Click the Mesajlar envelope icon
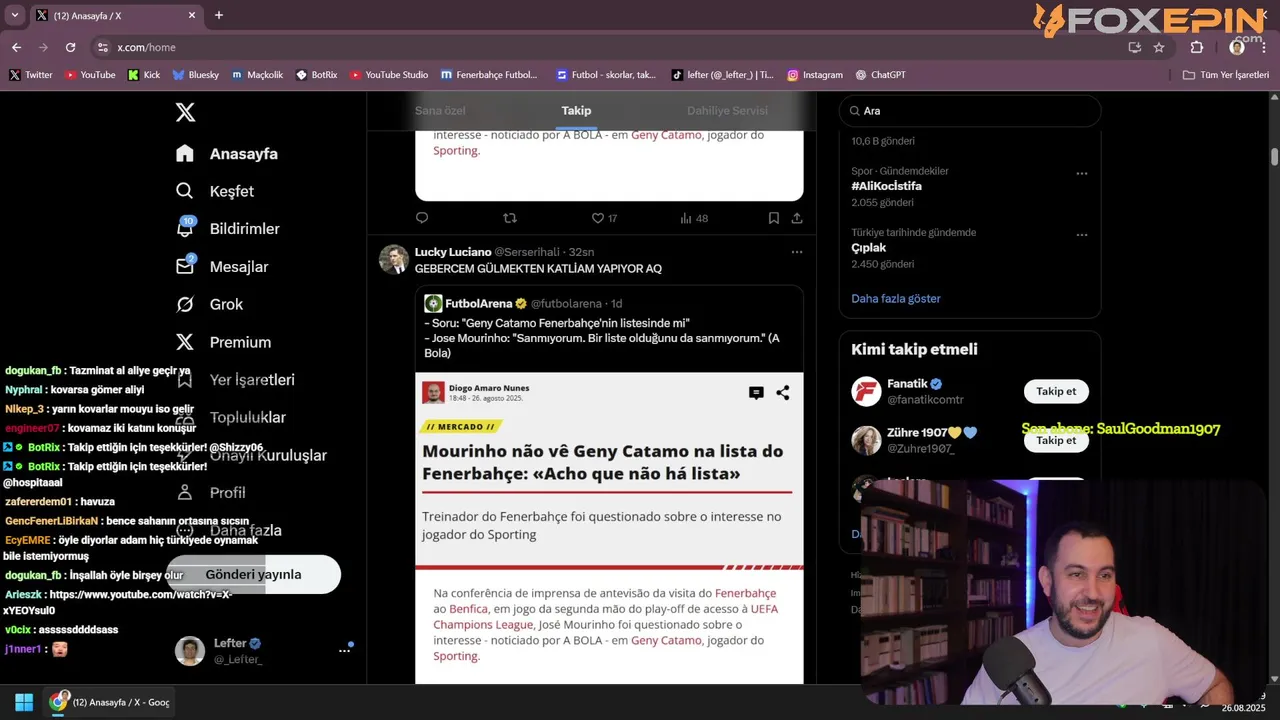The image size is (1280, 720). (x=185, y=267)
